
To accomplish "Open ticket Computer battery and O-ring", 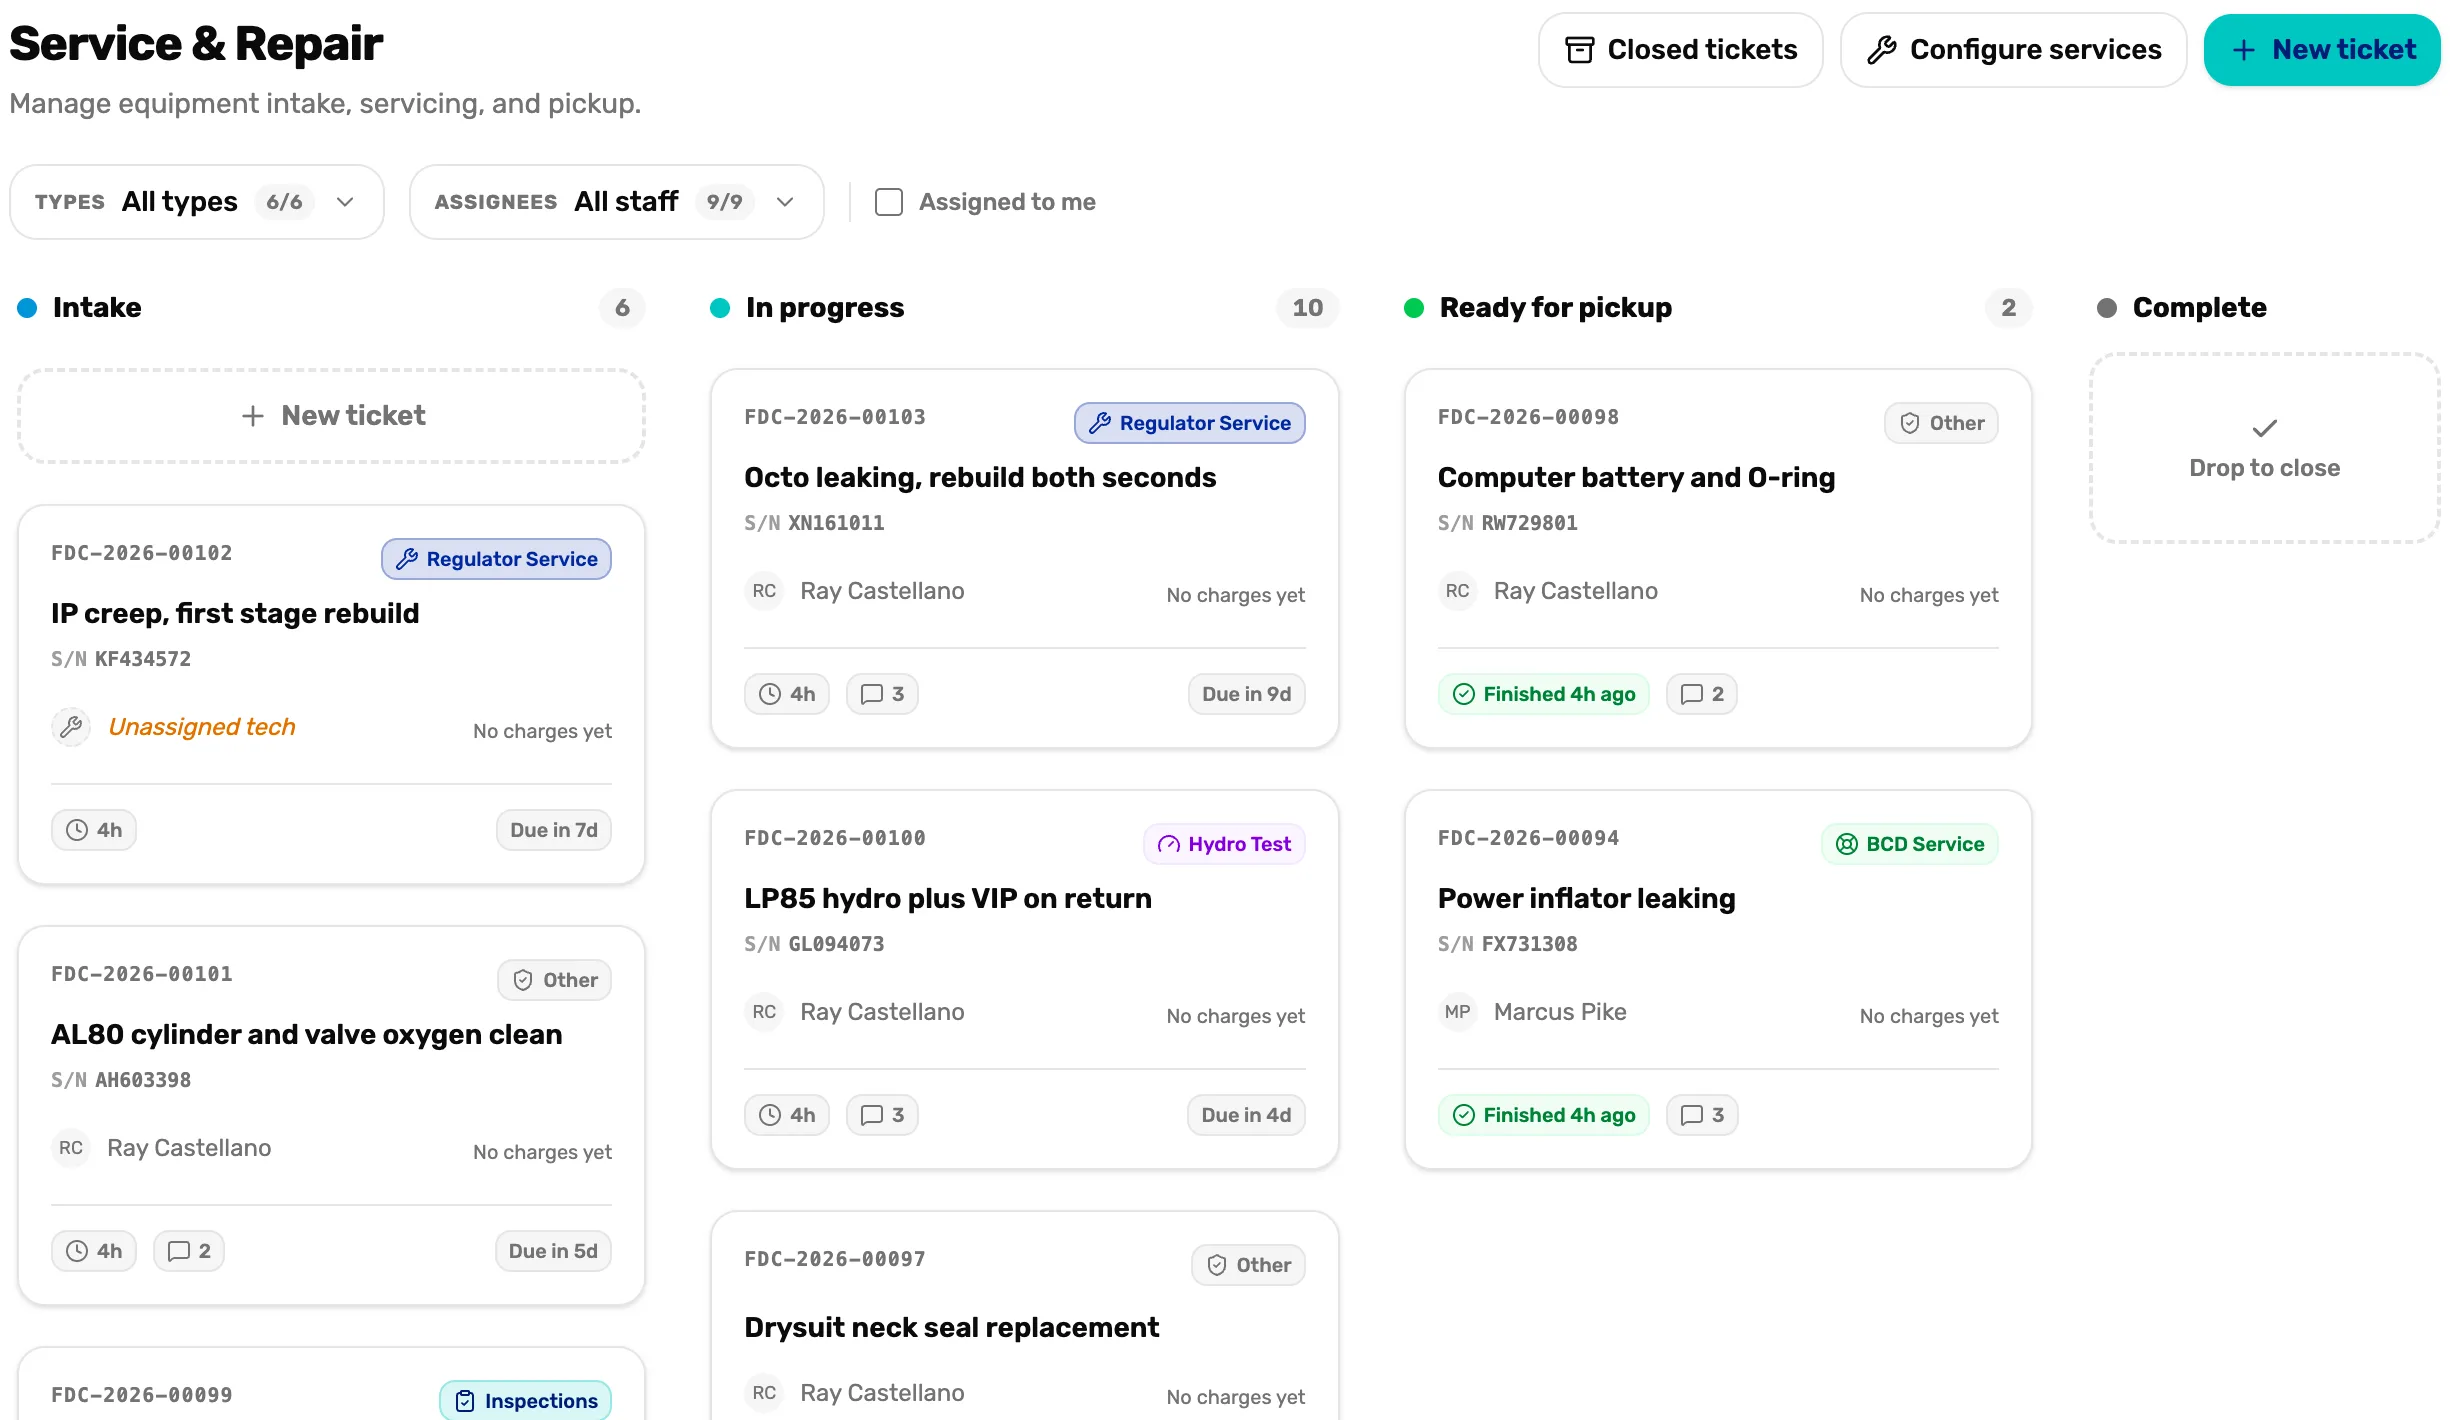I will pyautogui.click(x=1636, y=477).
